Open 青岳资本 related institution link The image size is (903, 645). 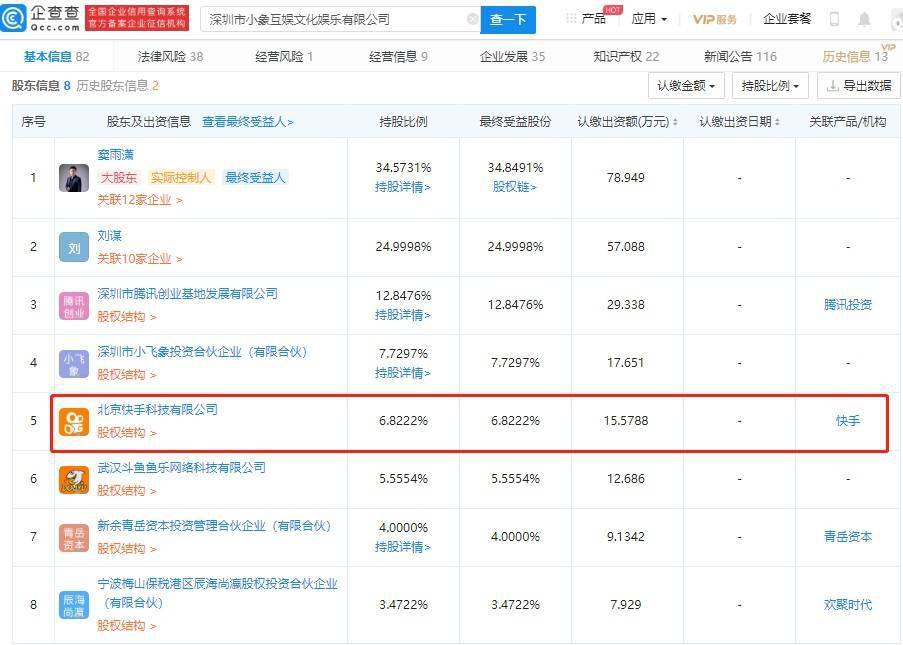(848, 537)
